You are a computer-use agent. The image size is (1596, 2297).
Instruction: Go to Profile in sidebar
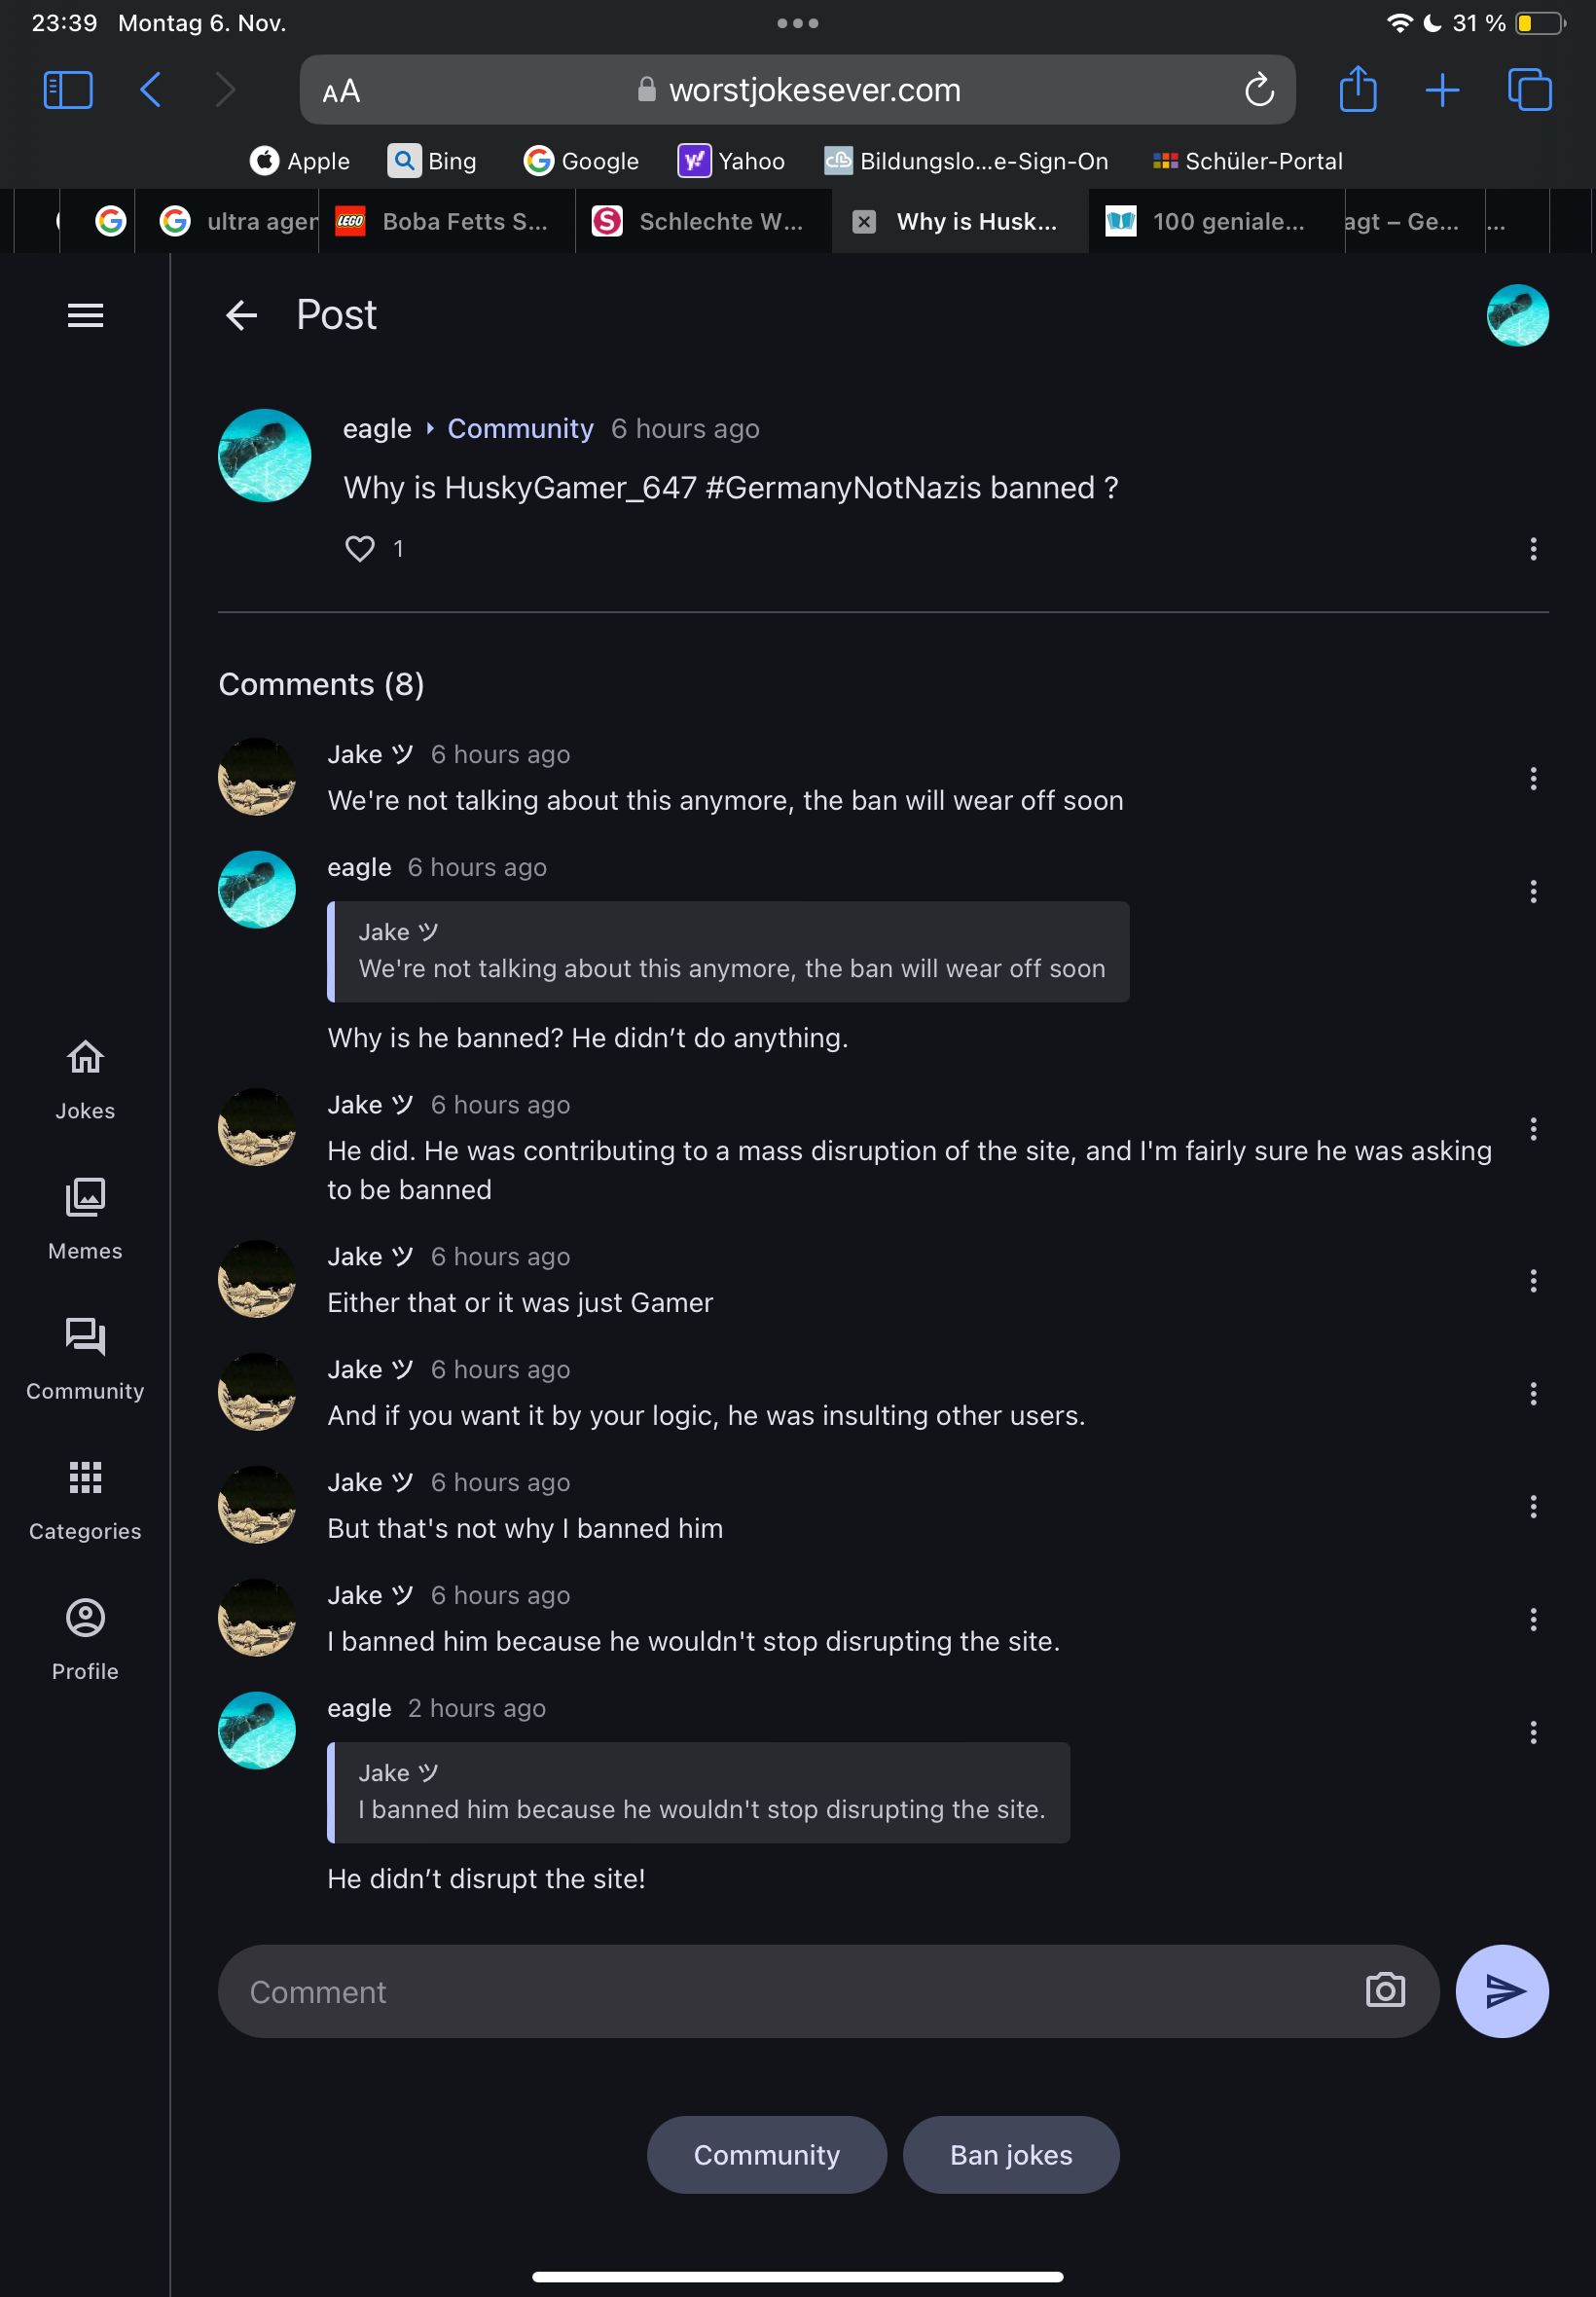[85, 1638]
